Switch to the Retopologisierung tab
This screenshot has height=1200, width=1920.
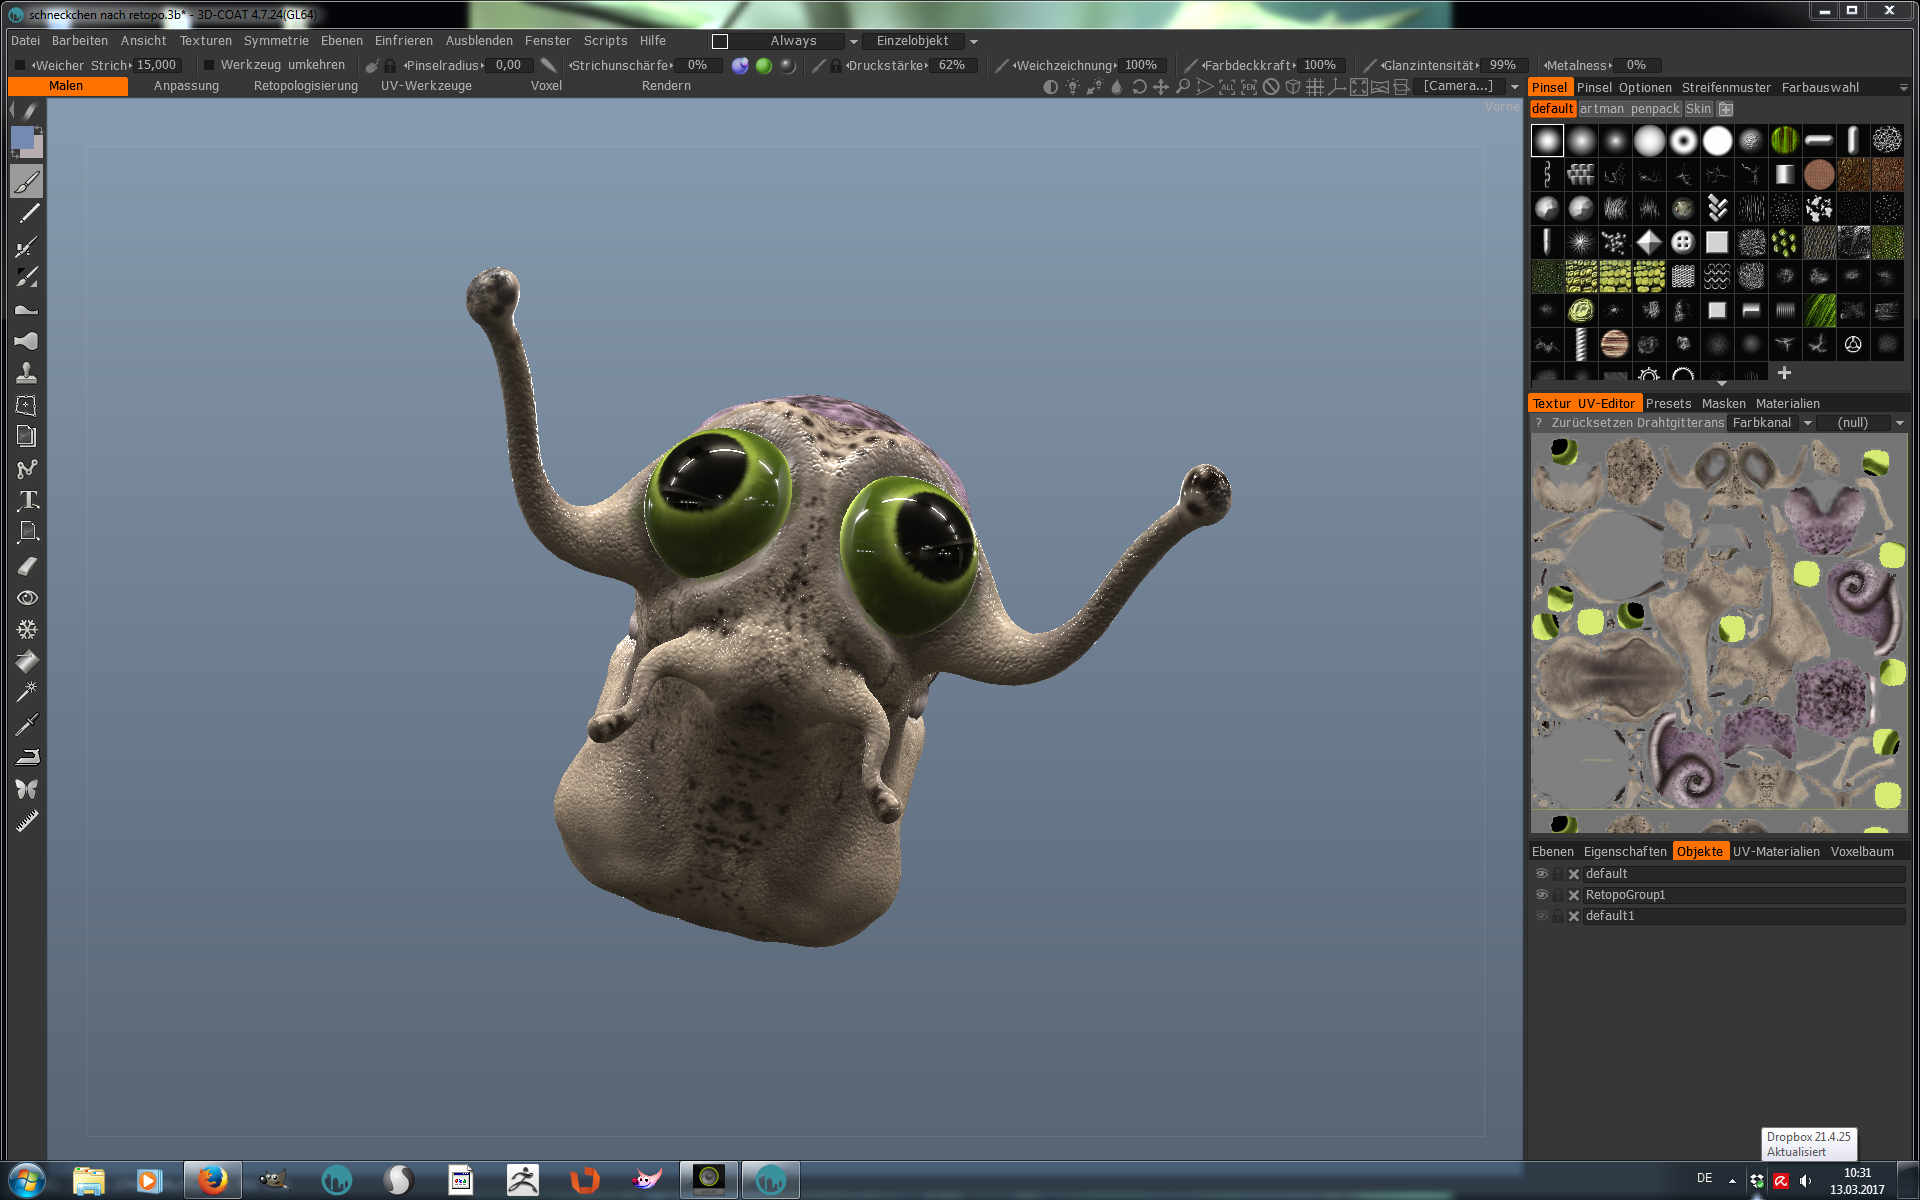(305, 86)
